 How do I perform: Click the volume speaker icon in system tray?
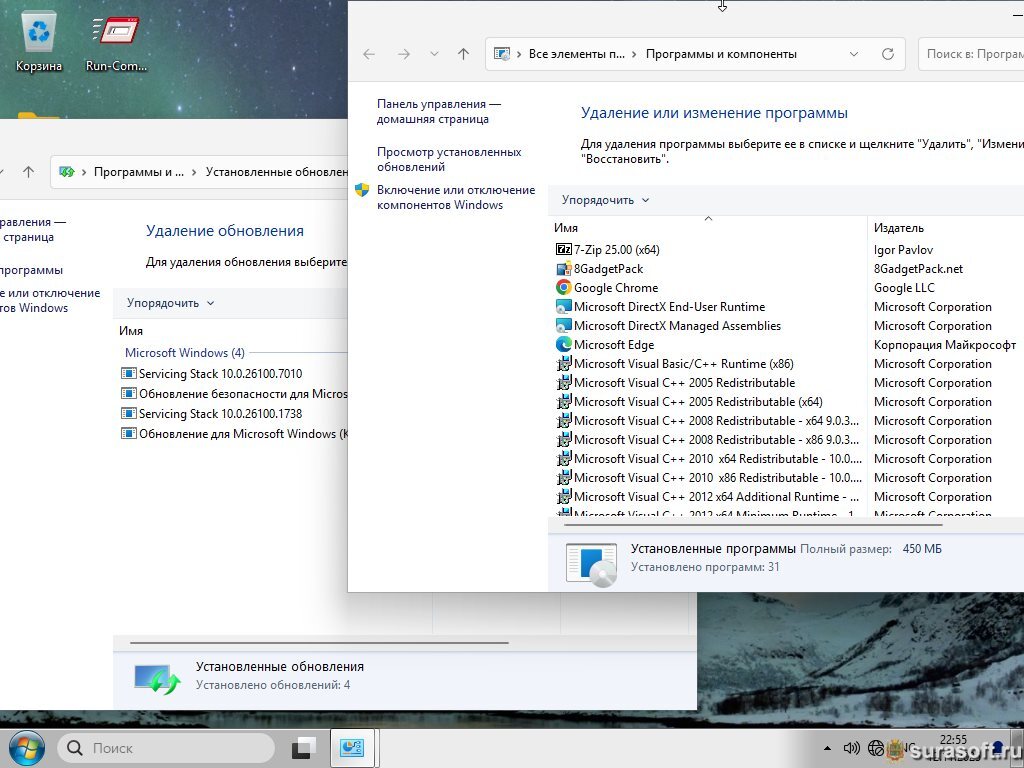coord(852,748)
